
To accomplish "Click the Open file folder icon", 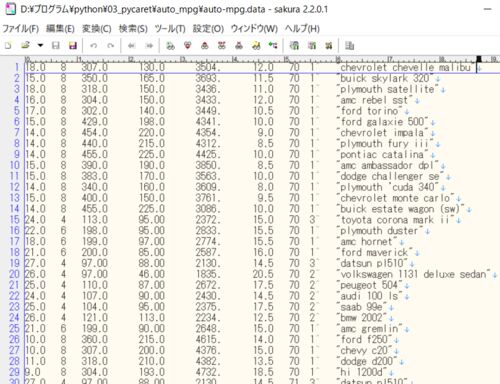I will pyautogui.click(x=25, y=45).
